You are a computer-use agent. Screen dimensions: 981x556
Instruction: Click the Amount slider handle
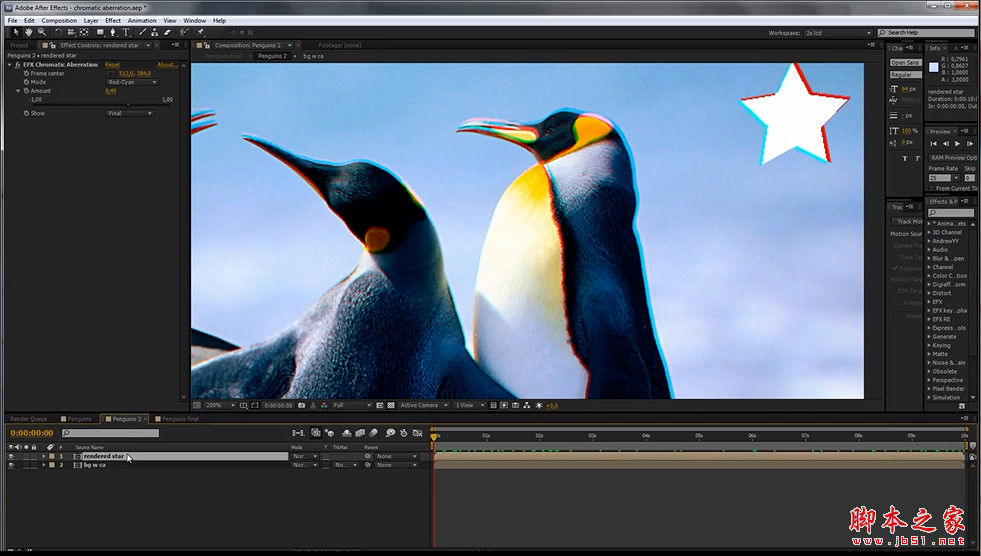pos(129,105)
